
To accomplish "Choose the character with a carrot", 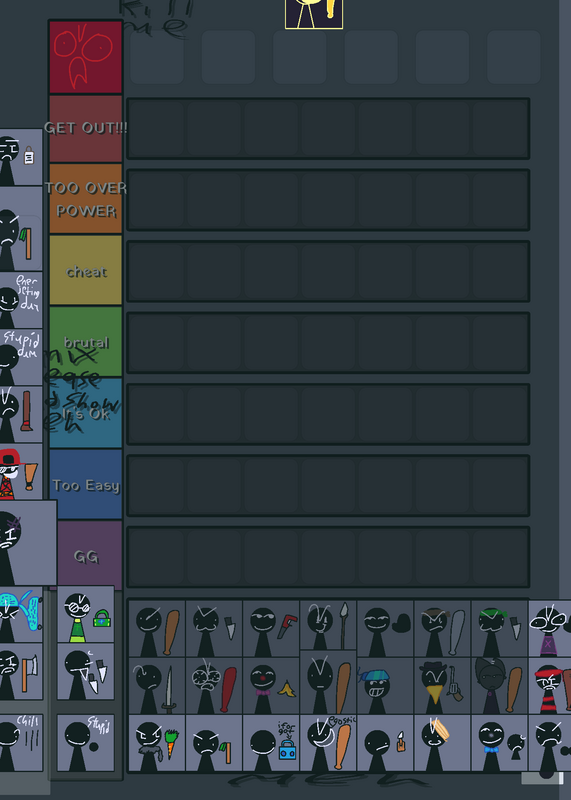I will 157,743.
